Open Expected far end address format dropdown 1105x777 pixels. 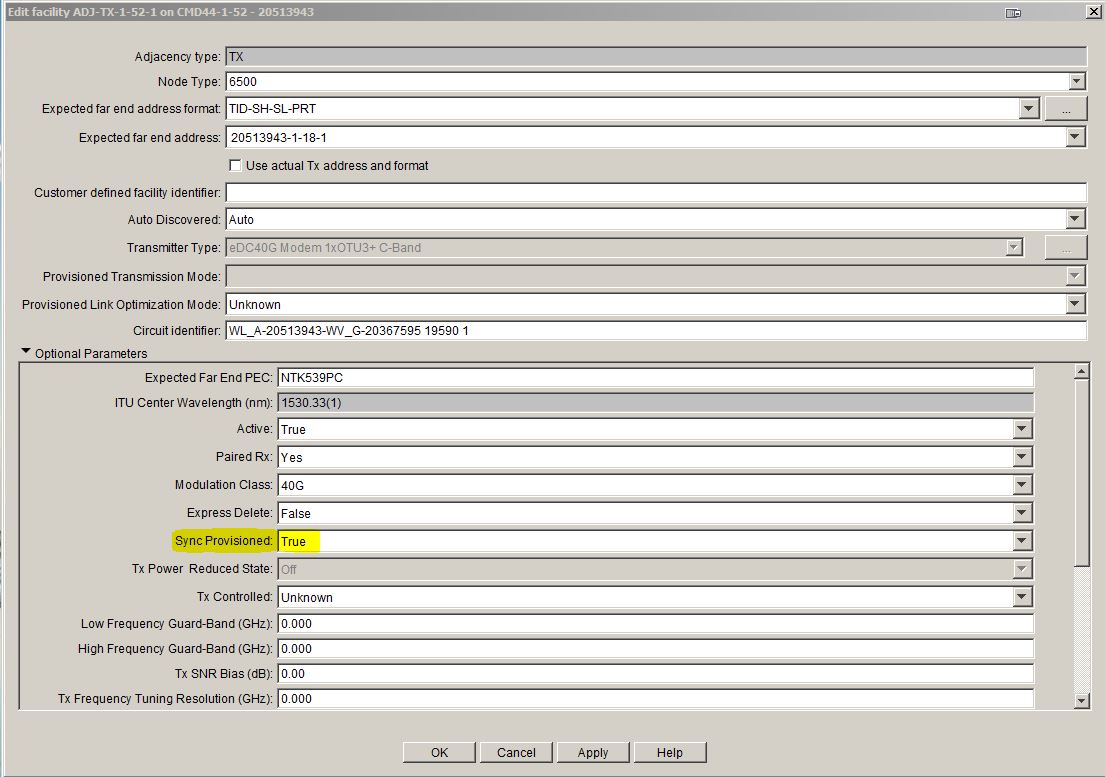[1028, 108]
